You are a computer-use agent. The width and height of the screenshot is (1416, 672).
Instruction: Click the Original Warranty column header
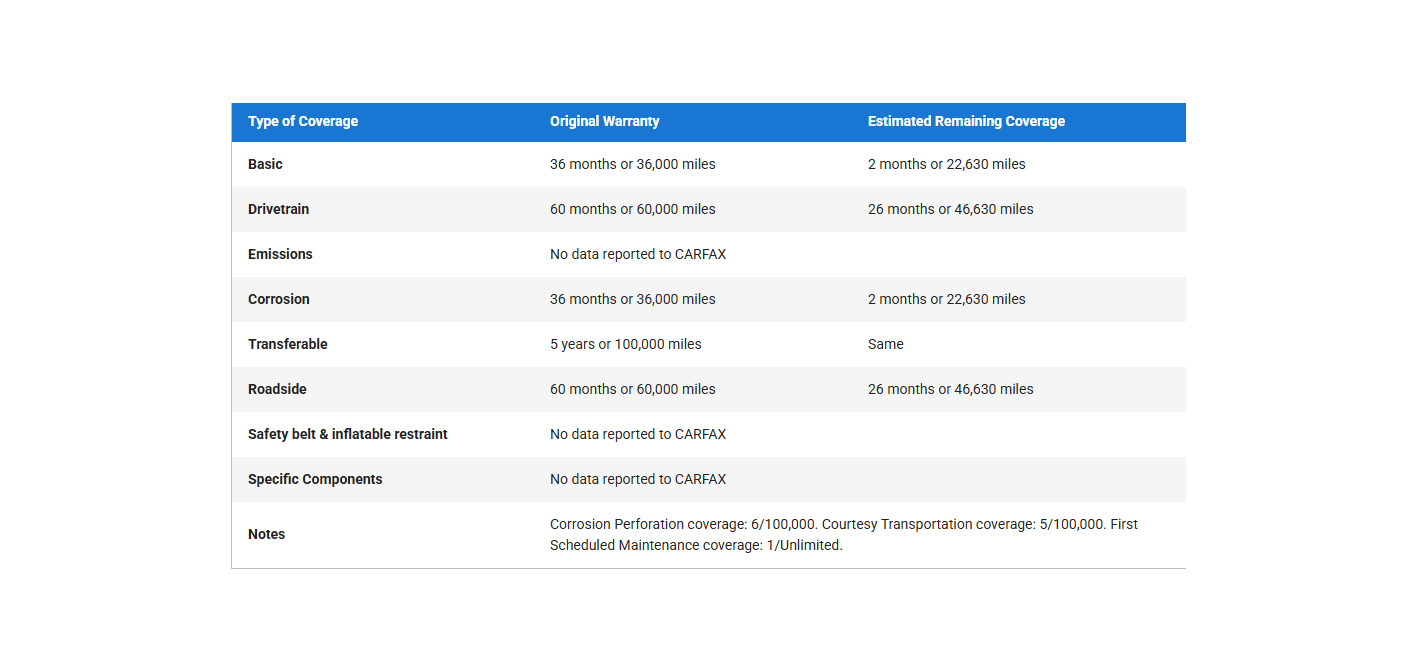604,121
